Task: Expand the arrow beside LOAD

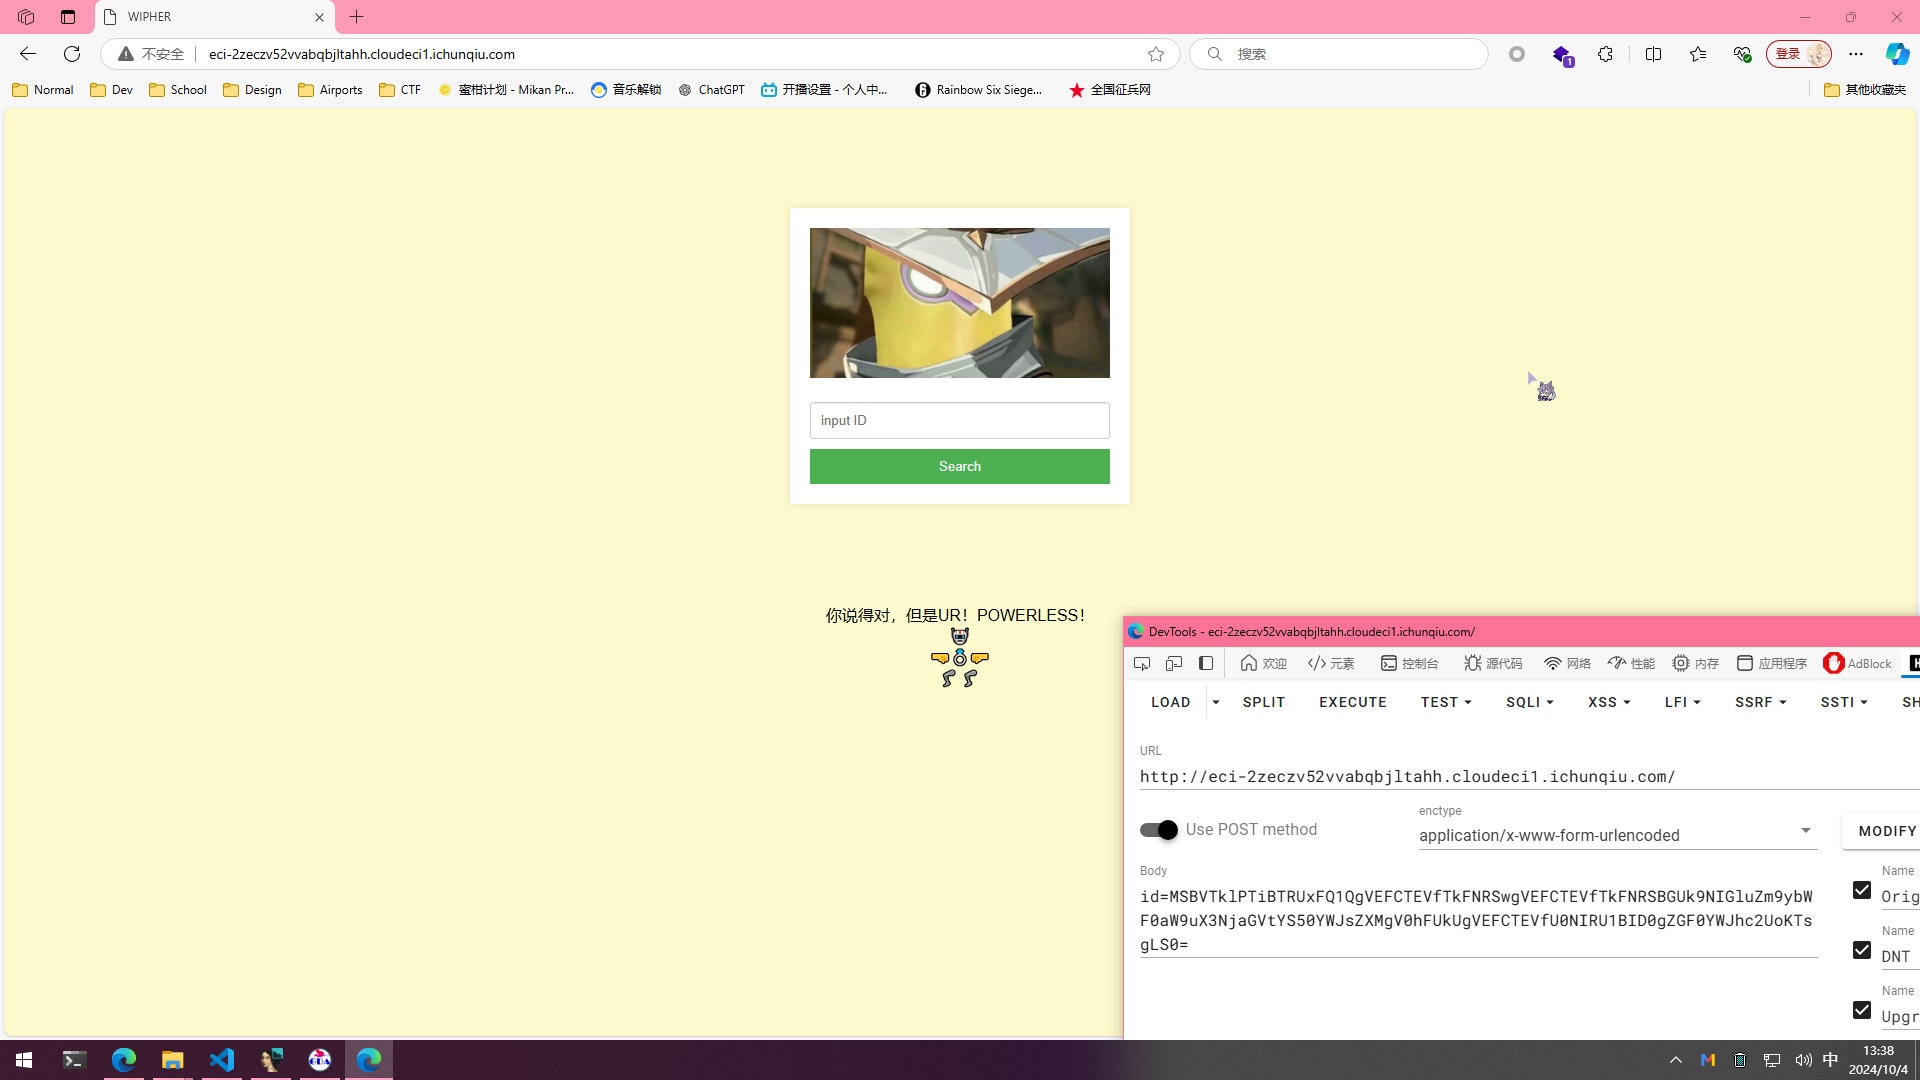Action: [1216, 702]
